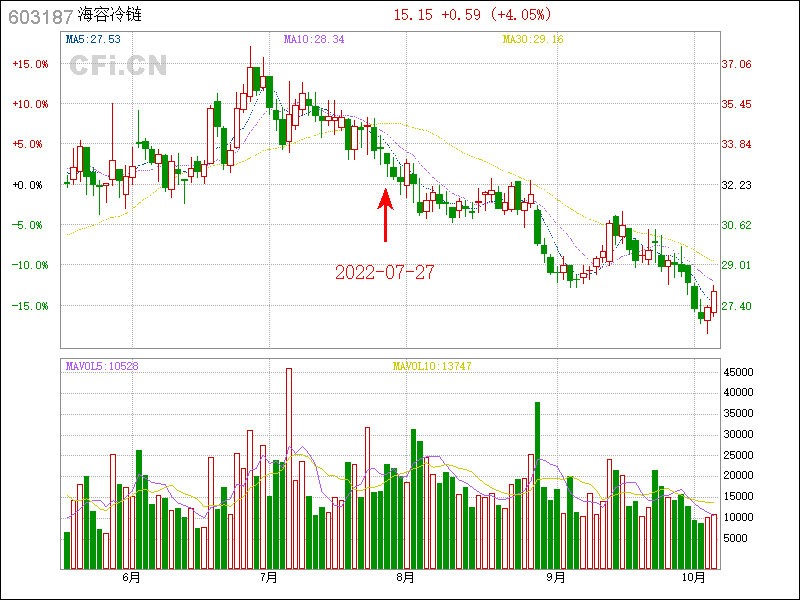Click the tallest red volume bar reaching 45000
The width and height of the screenshot is (800, 600).
coord(289,468)
